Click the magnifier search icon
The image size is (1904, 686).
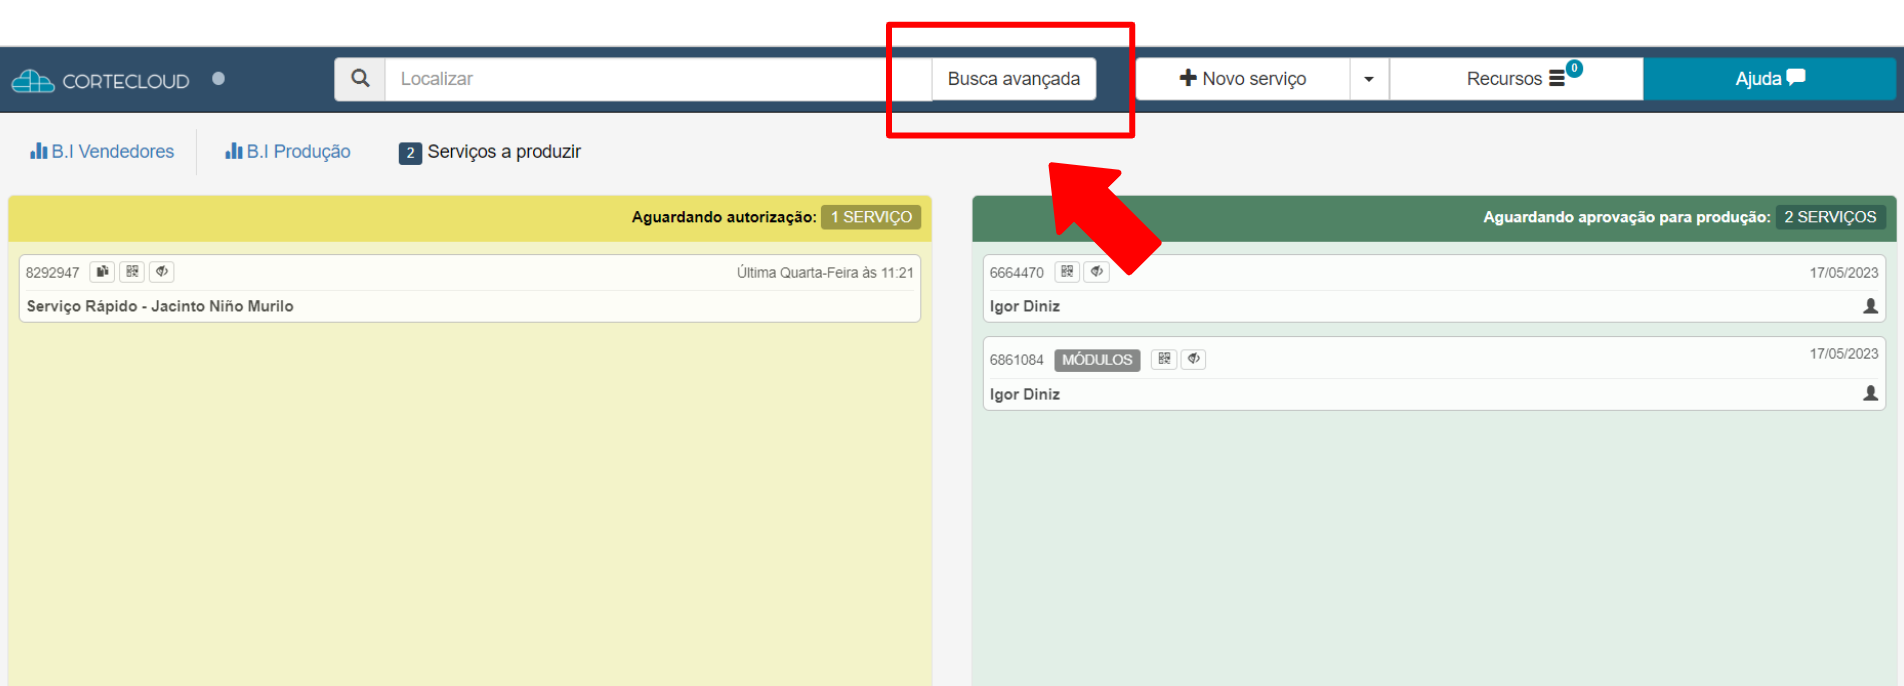(x=360, y=78)
